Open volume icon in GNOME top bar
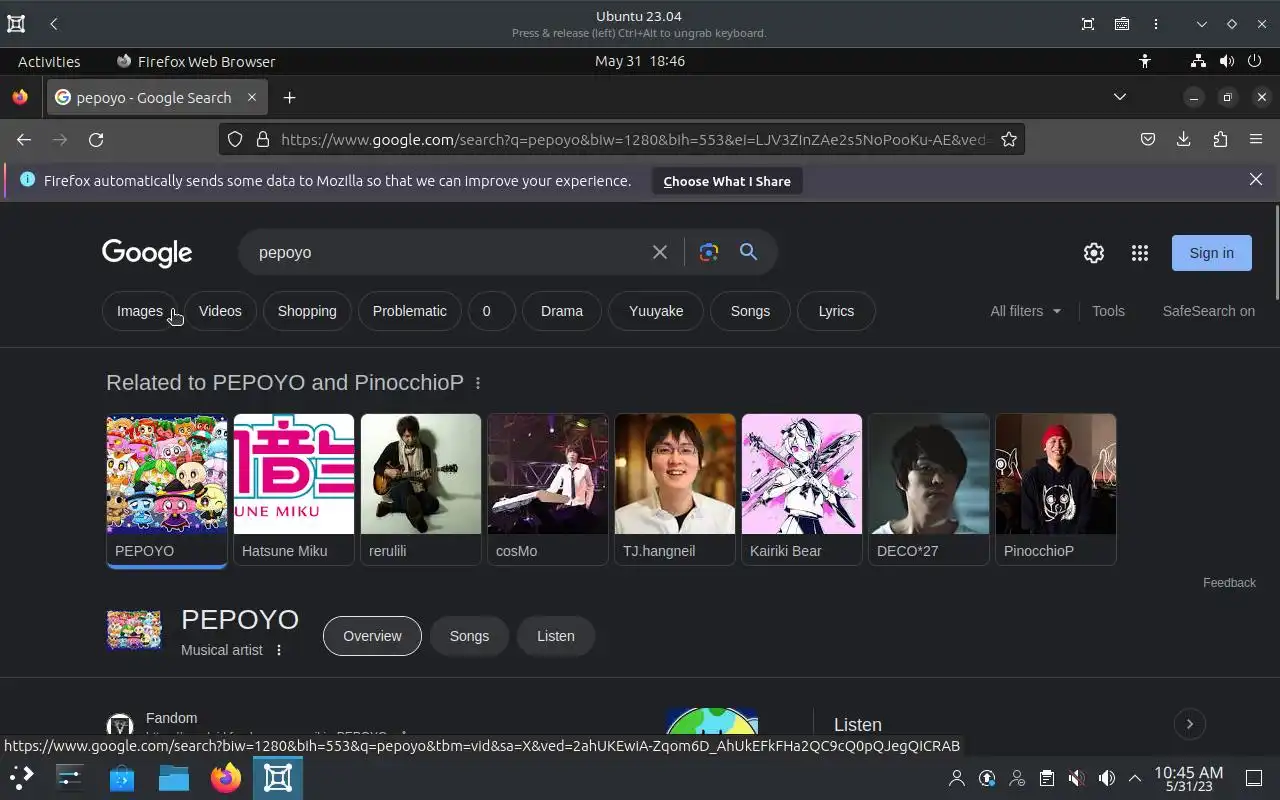Image resolution: width=1280 pixels, height=800 pixels. (1227, 61)
